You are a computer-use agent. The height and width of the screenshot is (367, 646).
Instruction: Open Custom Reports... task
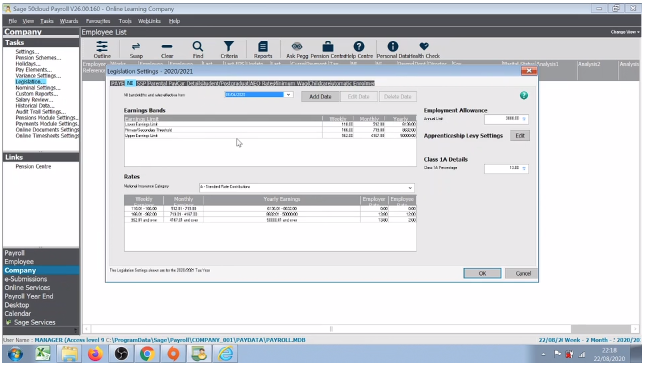[x=37, y=94]
